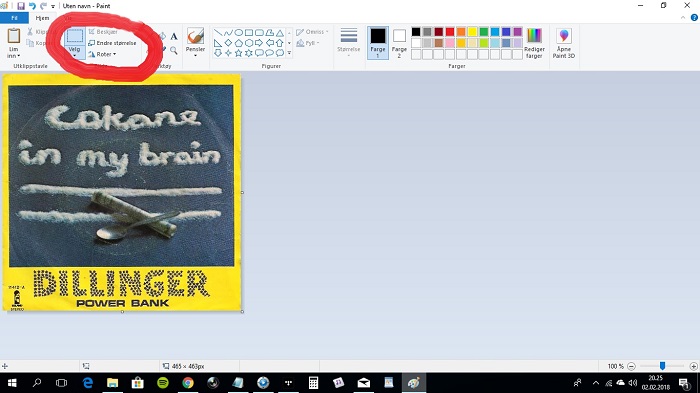Choose the red color swatch
This screenshot has height=393, width=700.
click(450, 32)
